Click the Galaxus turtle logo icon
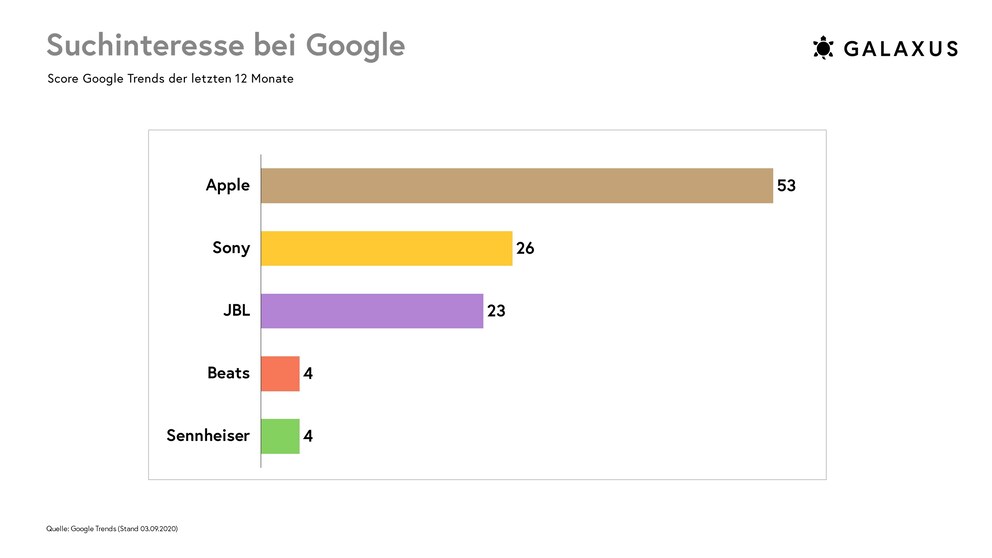This screenshot has width=992, height=558. [x=823, y=48]
